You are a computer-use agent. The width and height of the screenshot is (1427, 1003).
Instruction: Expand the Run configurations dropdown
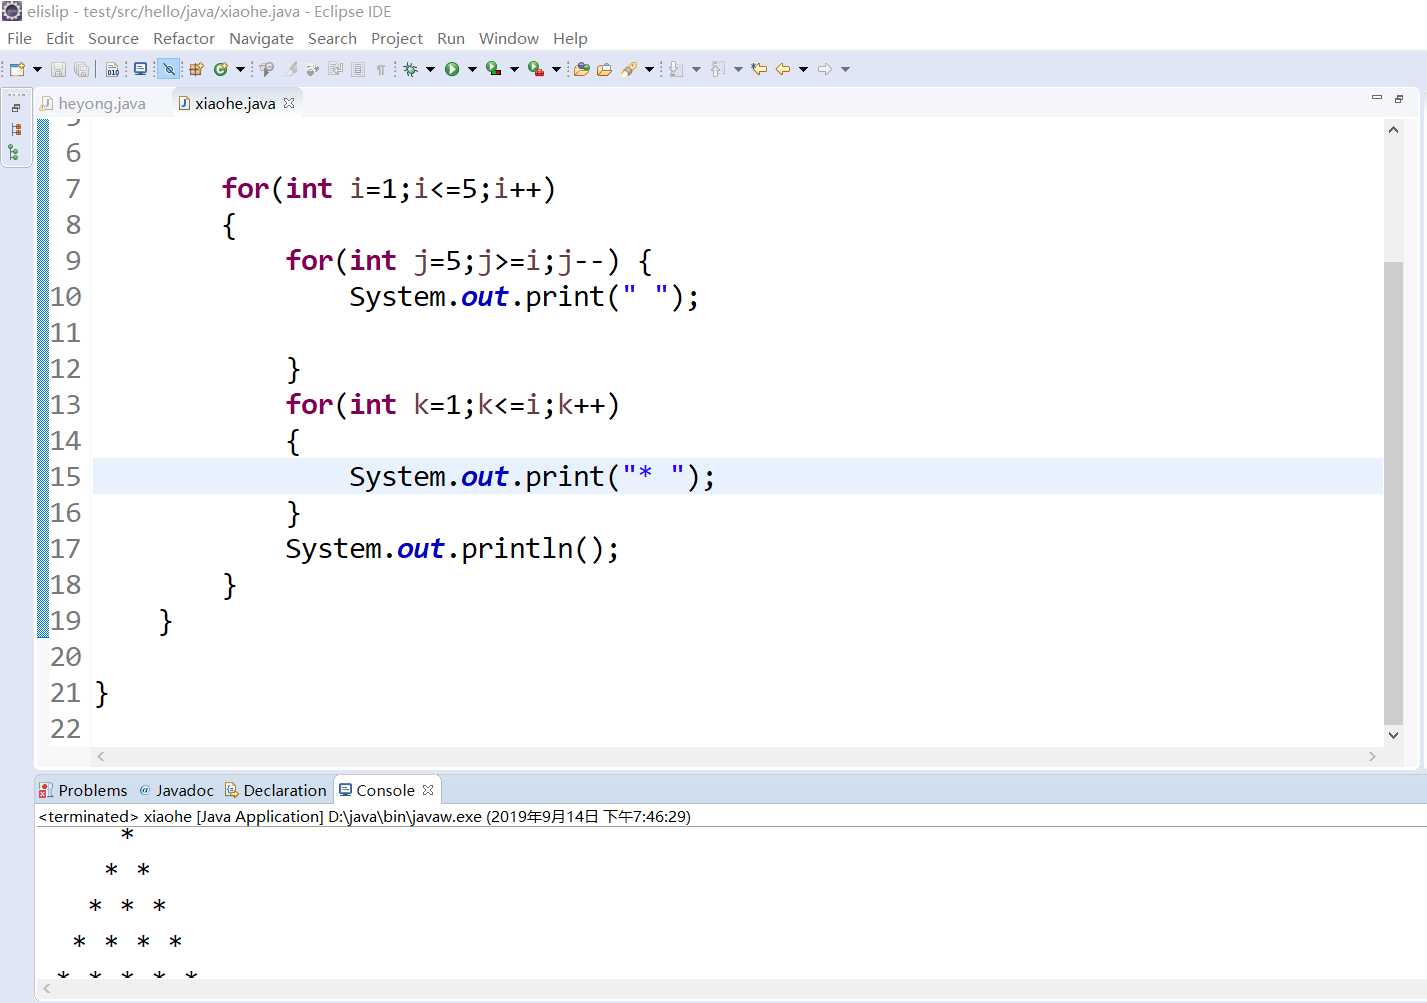pos(472,69)
